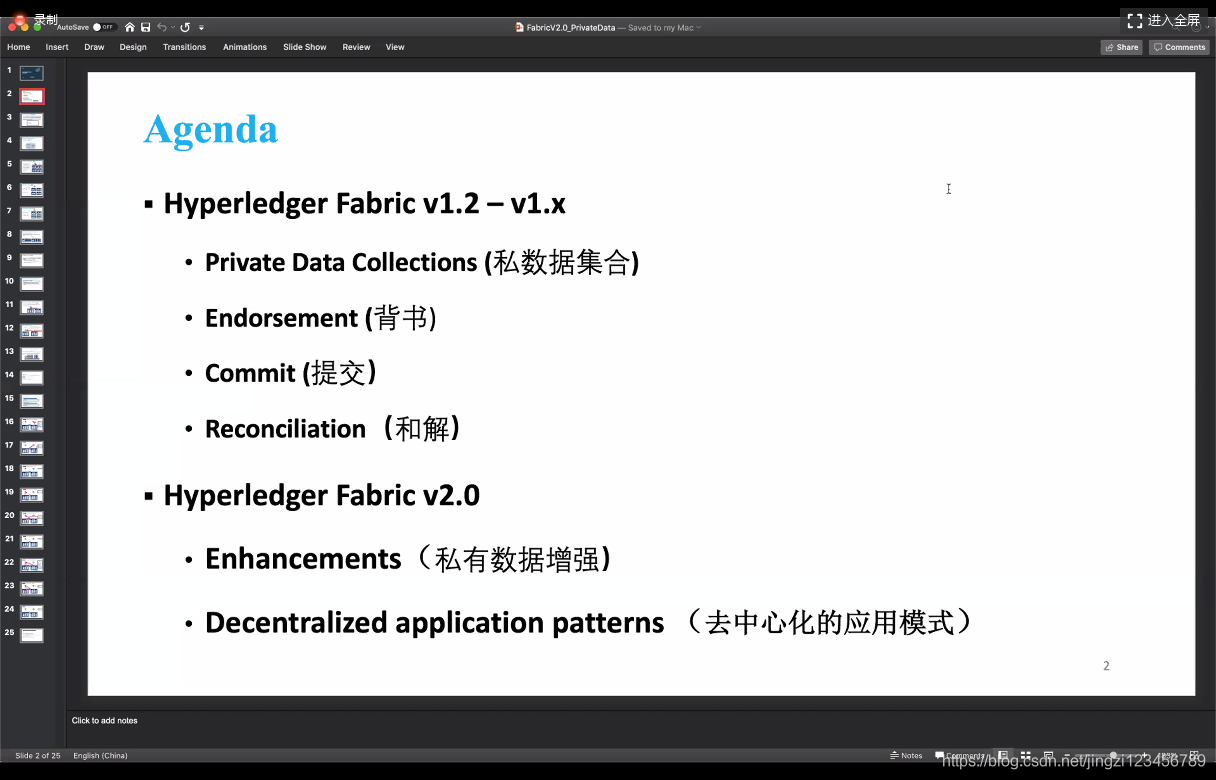Open the Insert ribbon tab
Screen dimensions: 1216x780
pyautogui.click(x=57, y=47)
